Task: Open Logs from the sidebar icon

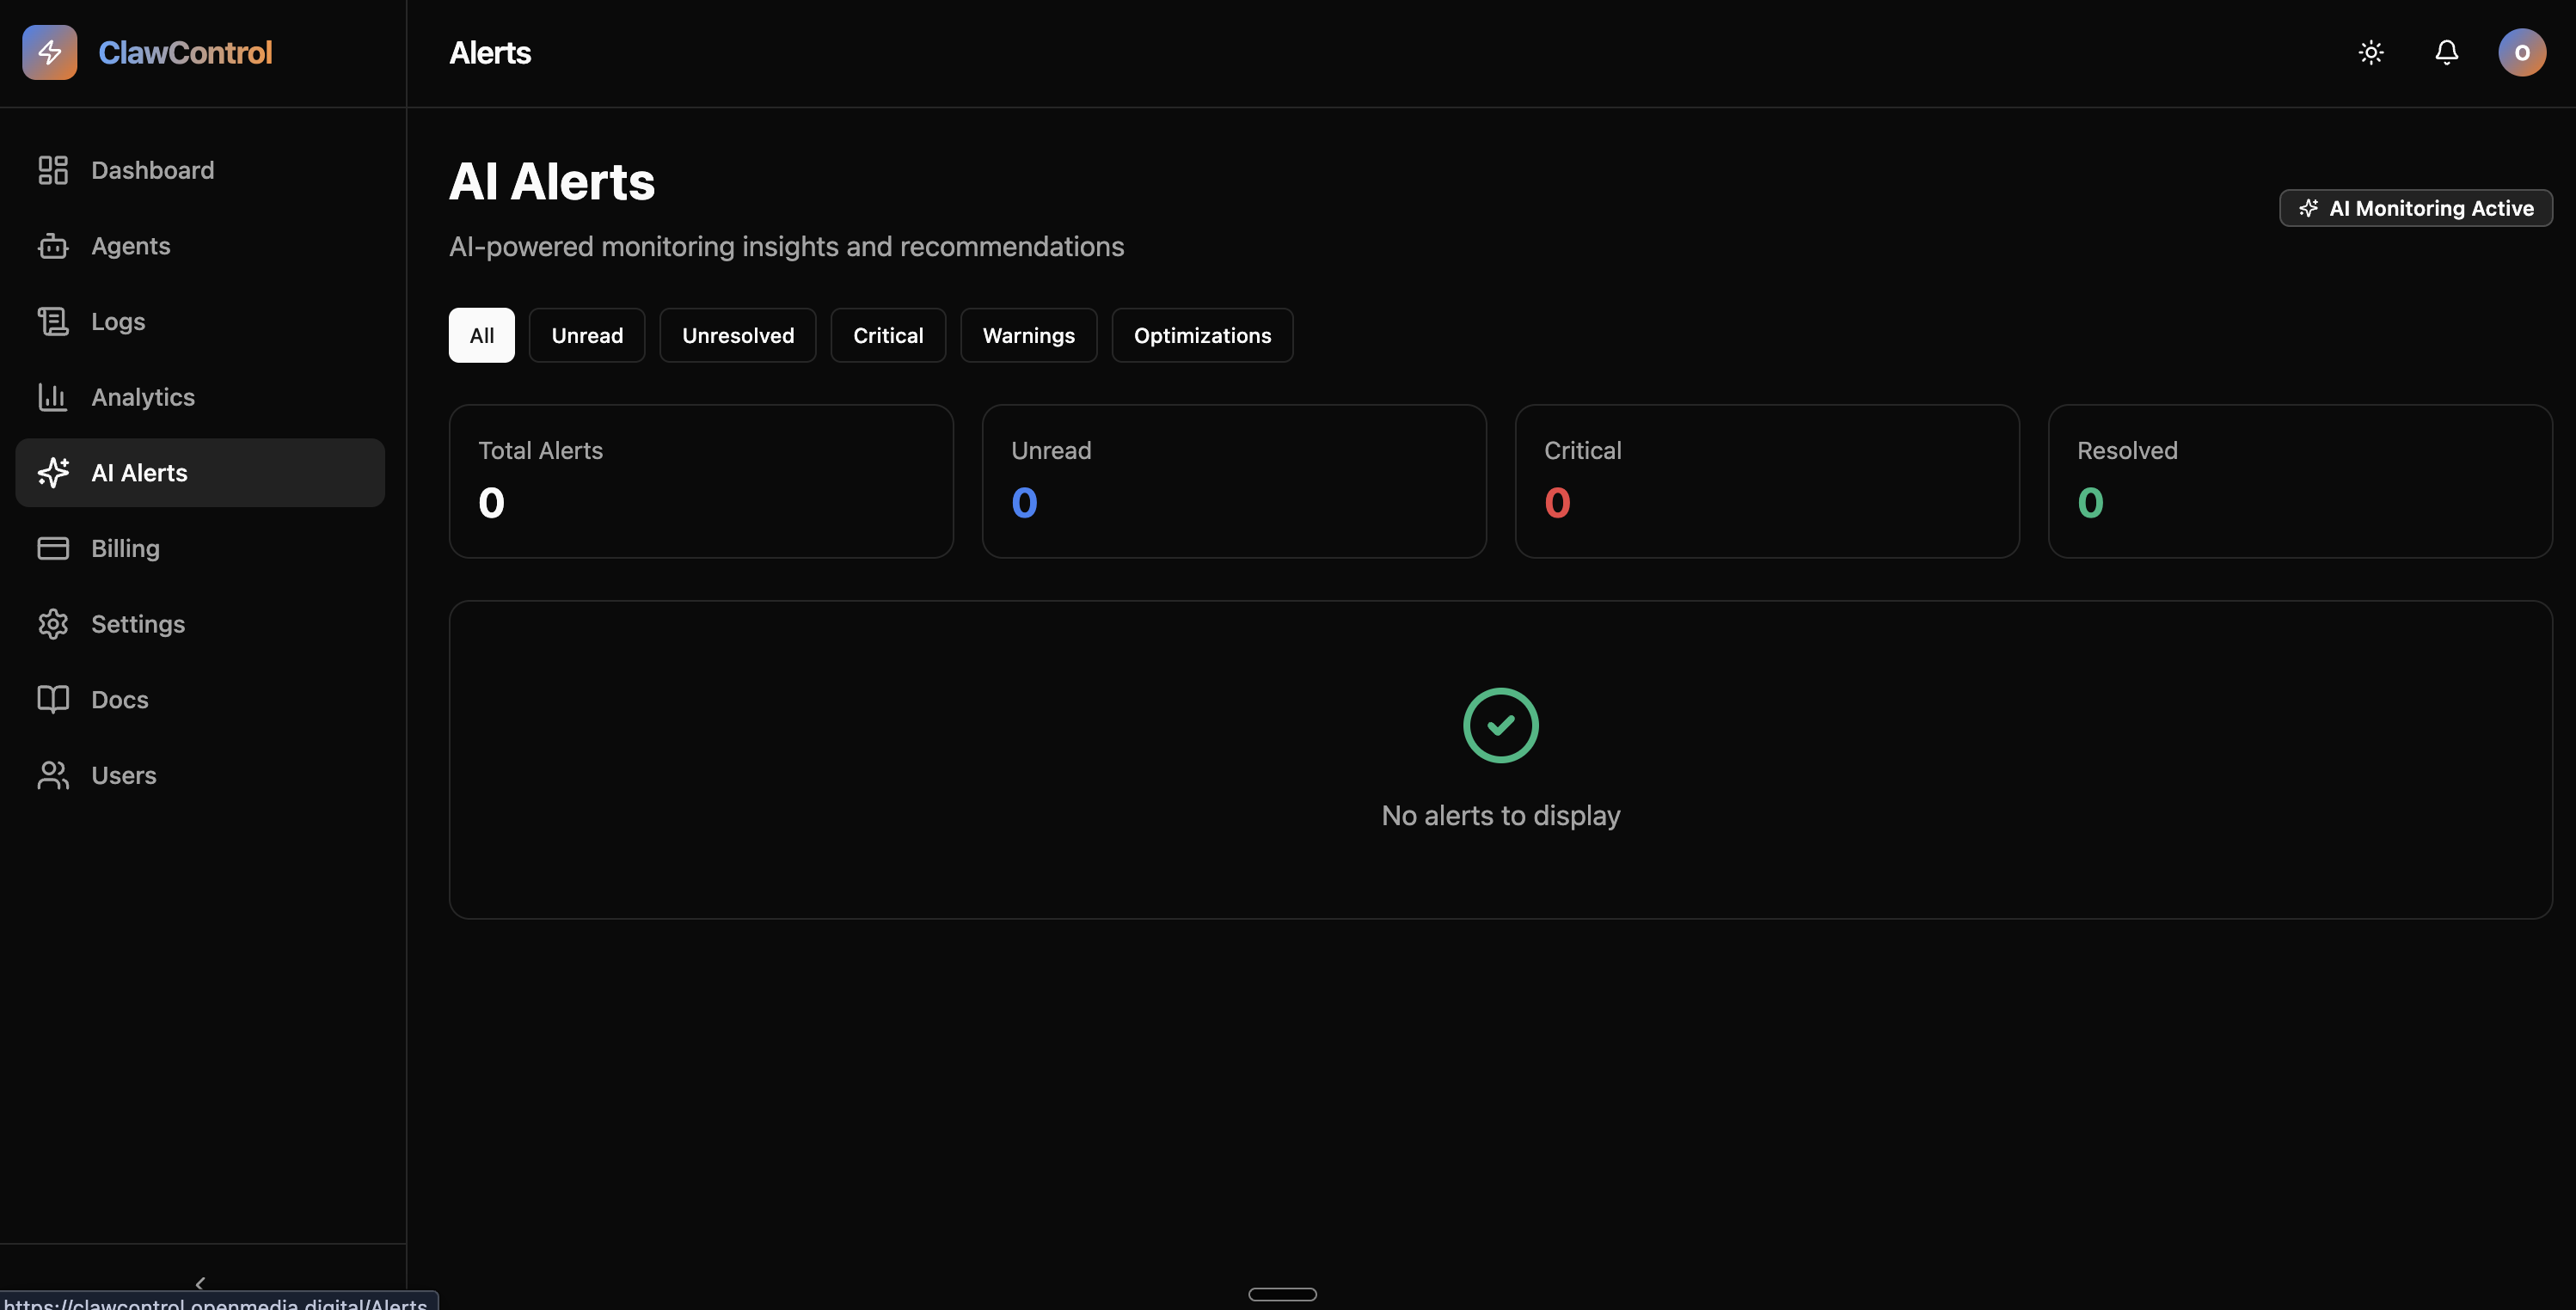Action: (x=52, y=321)
